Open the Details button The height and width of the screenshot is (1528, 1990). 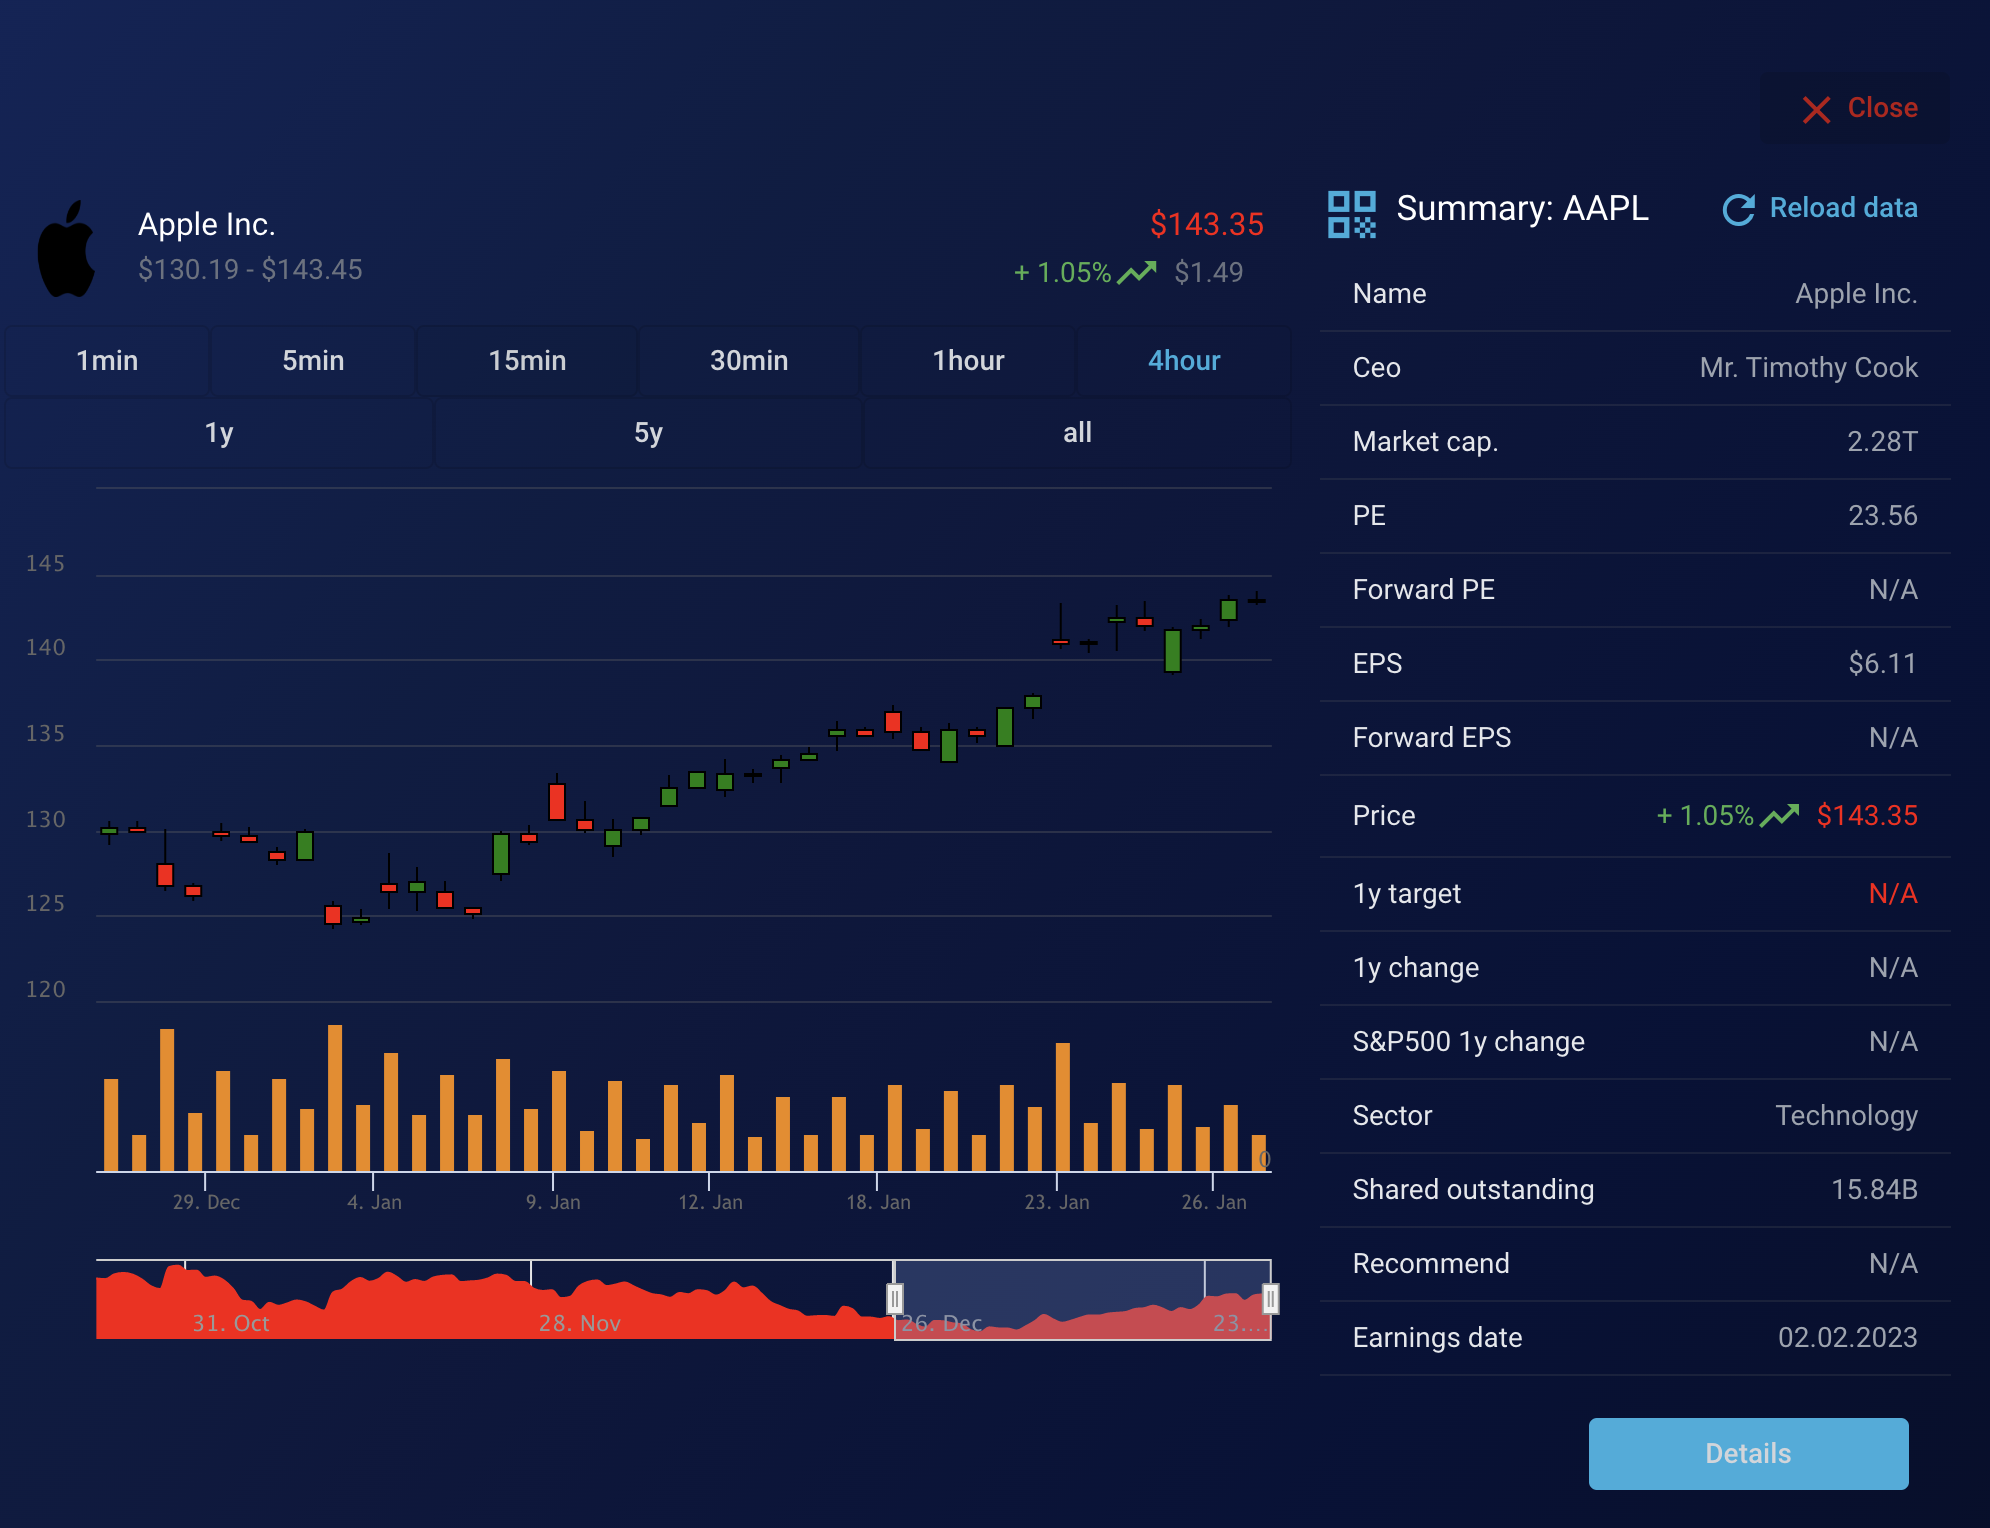1748,1453
